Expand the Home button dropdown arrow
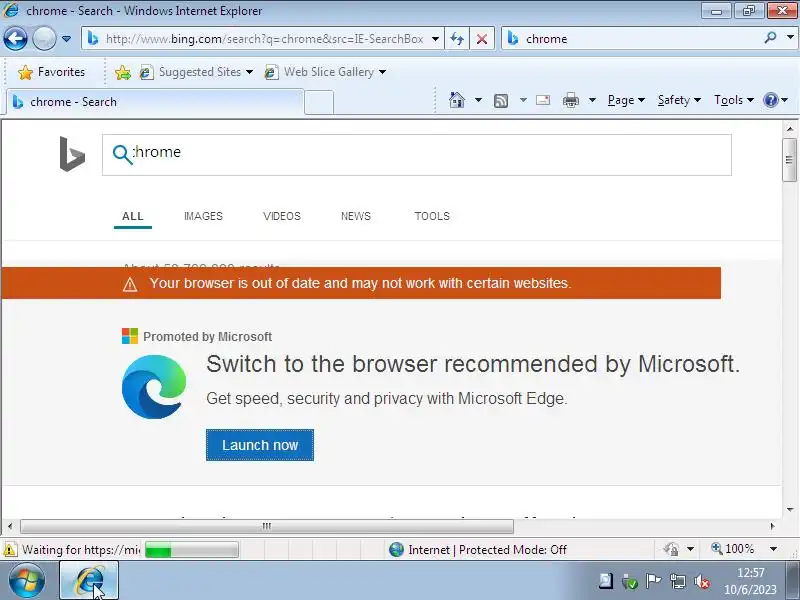 [x=478, y=100]
